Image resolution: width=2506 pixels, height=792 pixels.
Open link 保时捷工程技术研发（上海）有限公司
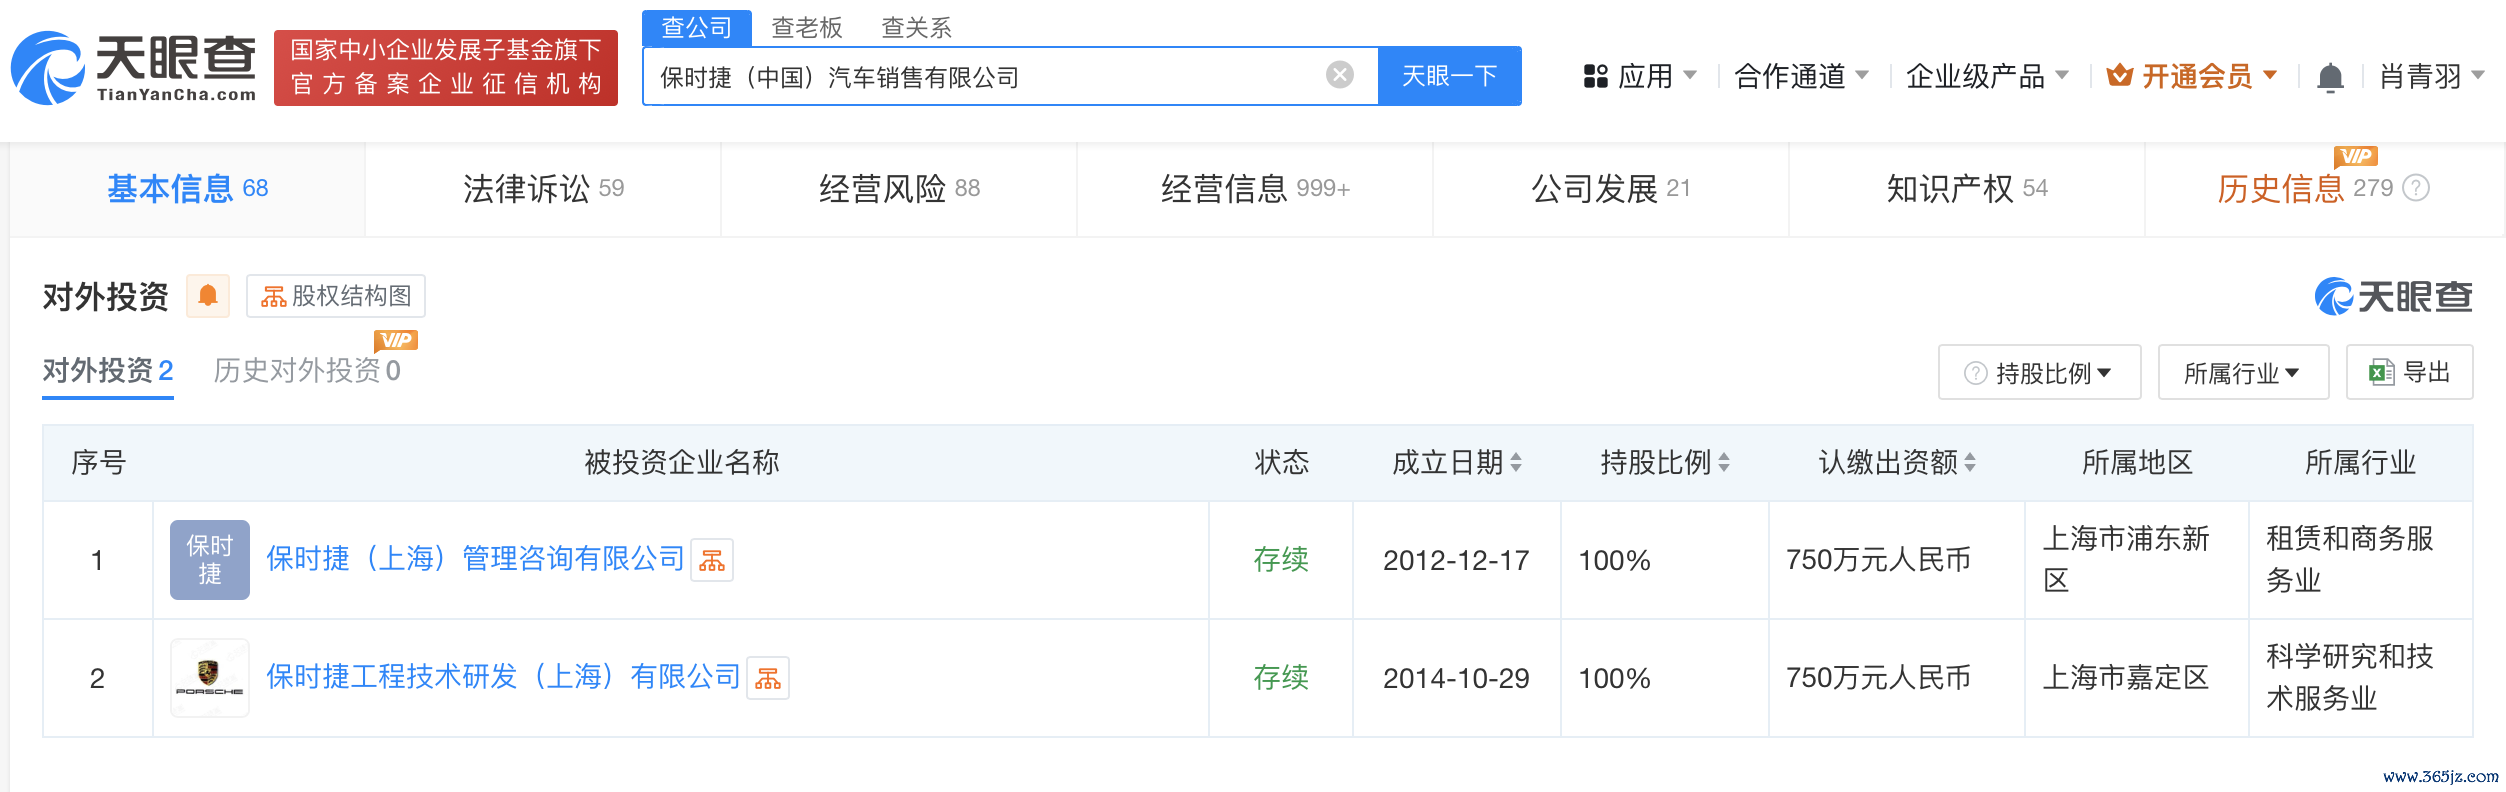click(503, 677)
